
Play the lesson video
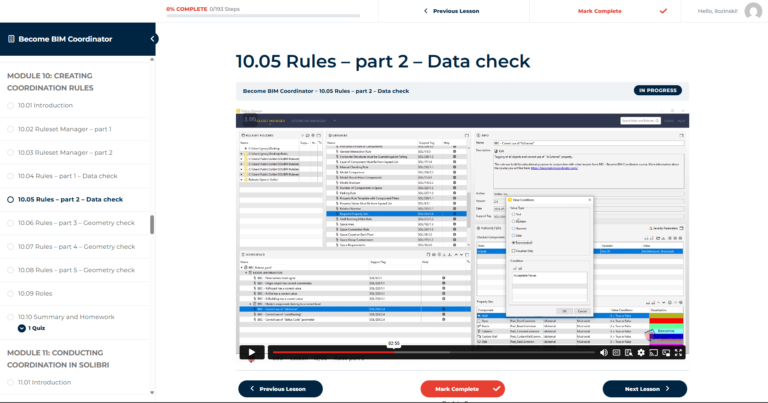(251, 352)
